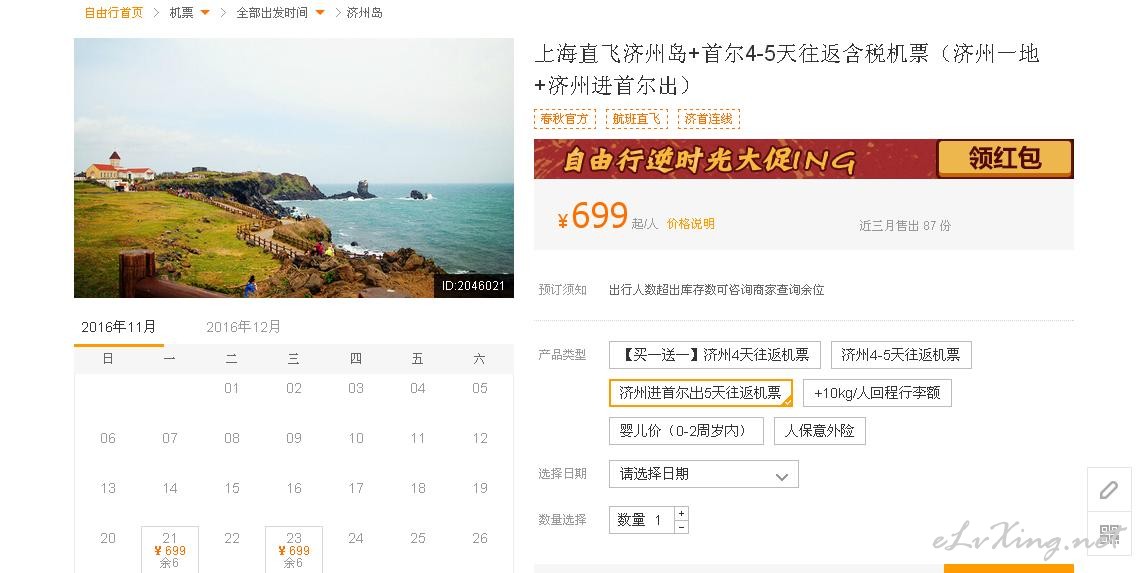The width and height of the screenshot is (1137, 573).
Task: Decrease quantity with the minus stepper
Action: click(x=681, y=527)
